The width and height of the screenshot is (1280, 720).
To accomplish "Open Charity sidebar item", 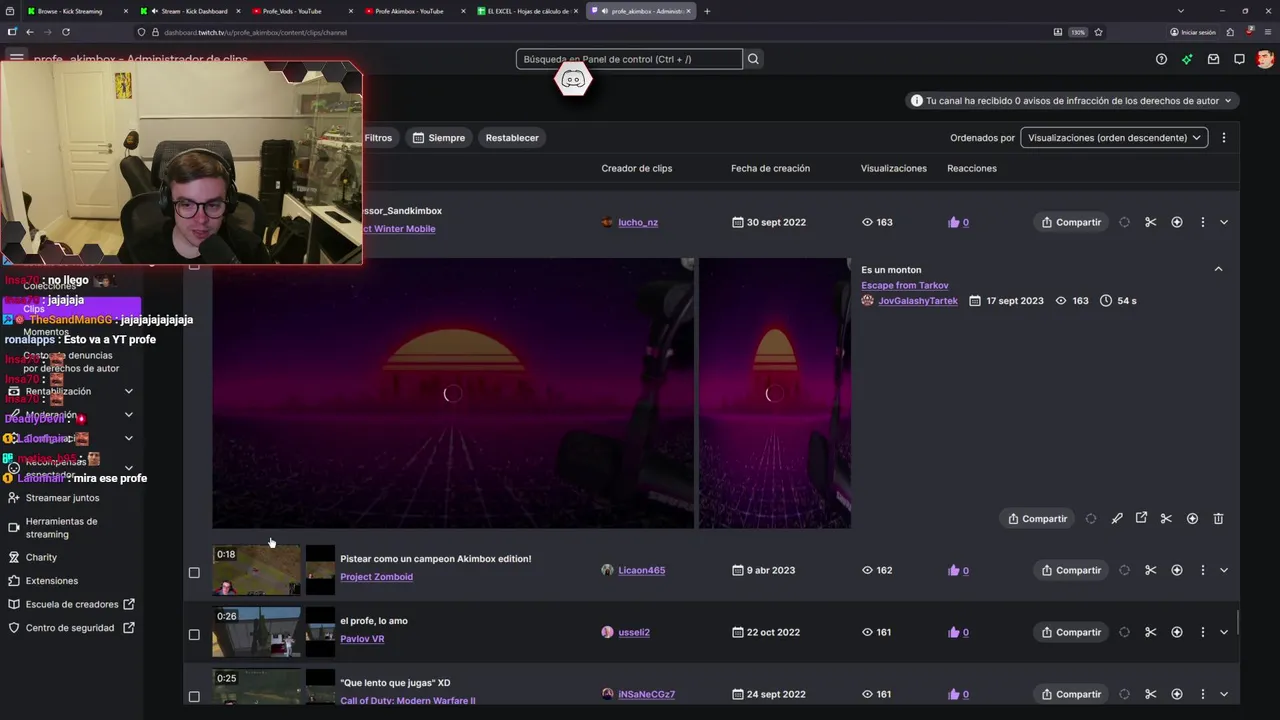I will point(41,557).
